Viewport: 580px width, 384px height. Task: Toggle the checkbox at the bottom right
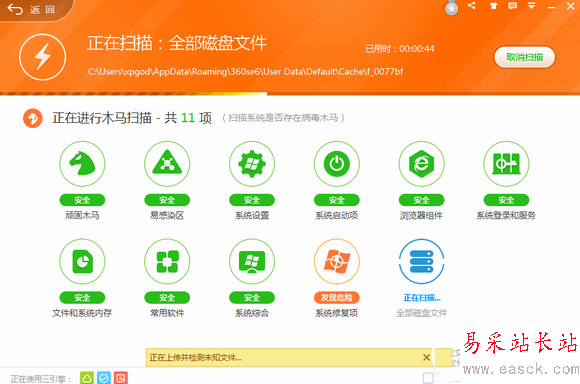[428, 378]
